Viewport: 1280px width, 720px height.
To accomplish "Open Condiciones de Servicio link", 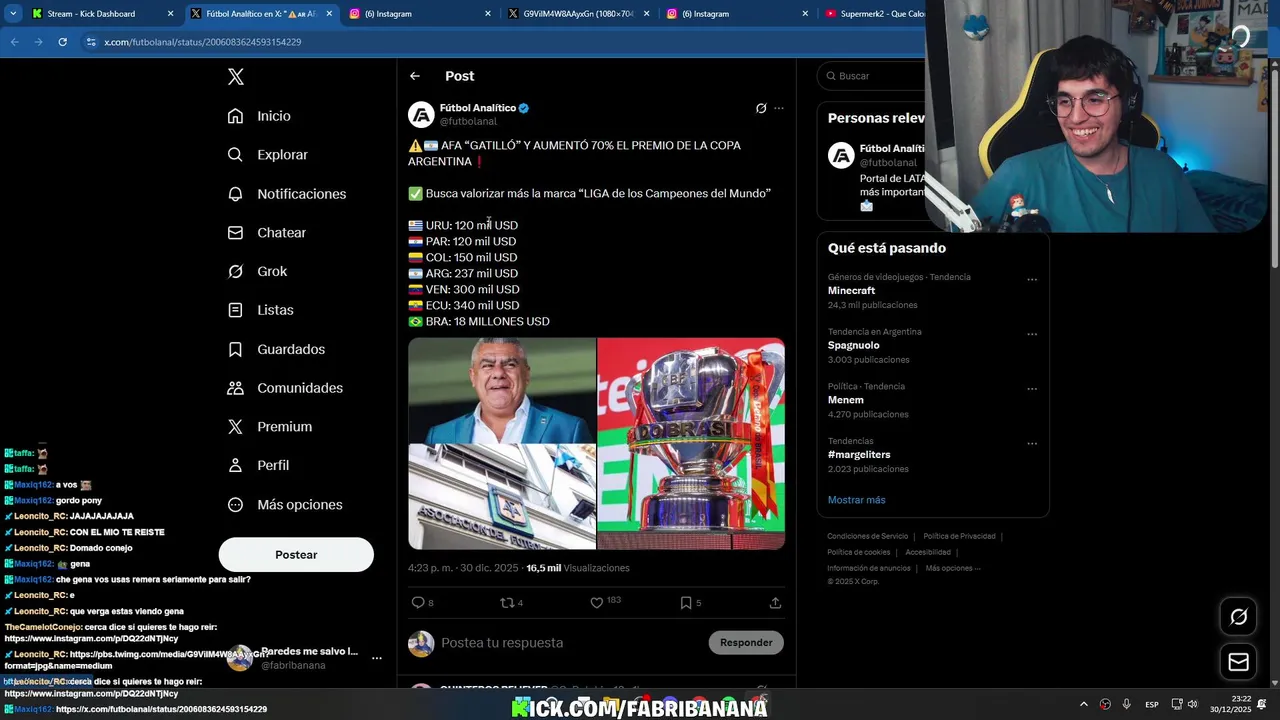I will click(x=868, y=537).
